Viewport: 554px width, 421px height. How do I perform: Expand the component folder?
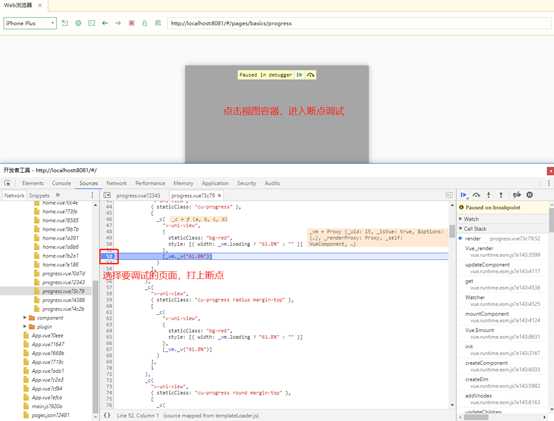coord(25,318)
